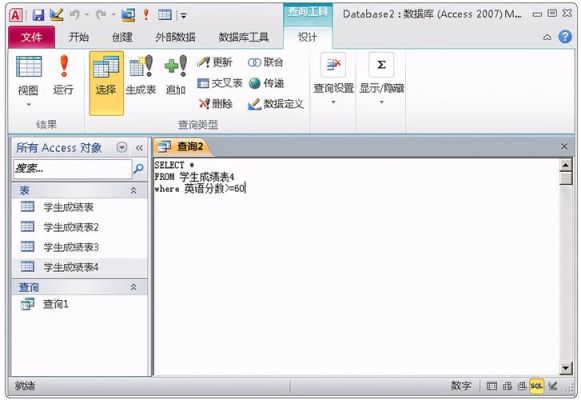581x400 pixels.
Task: Click the 'FROM 学生成绩表4' line
Action: 194,177
